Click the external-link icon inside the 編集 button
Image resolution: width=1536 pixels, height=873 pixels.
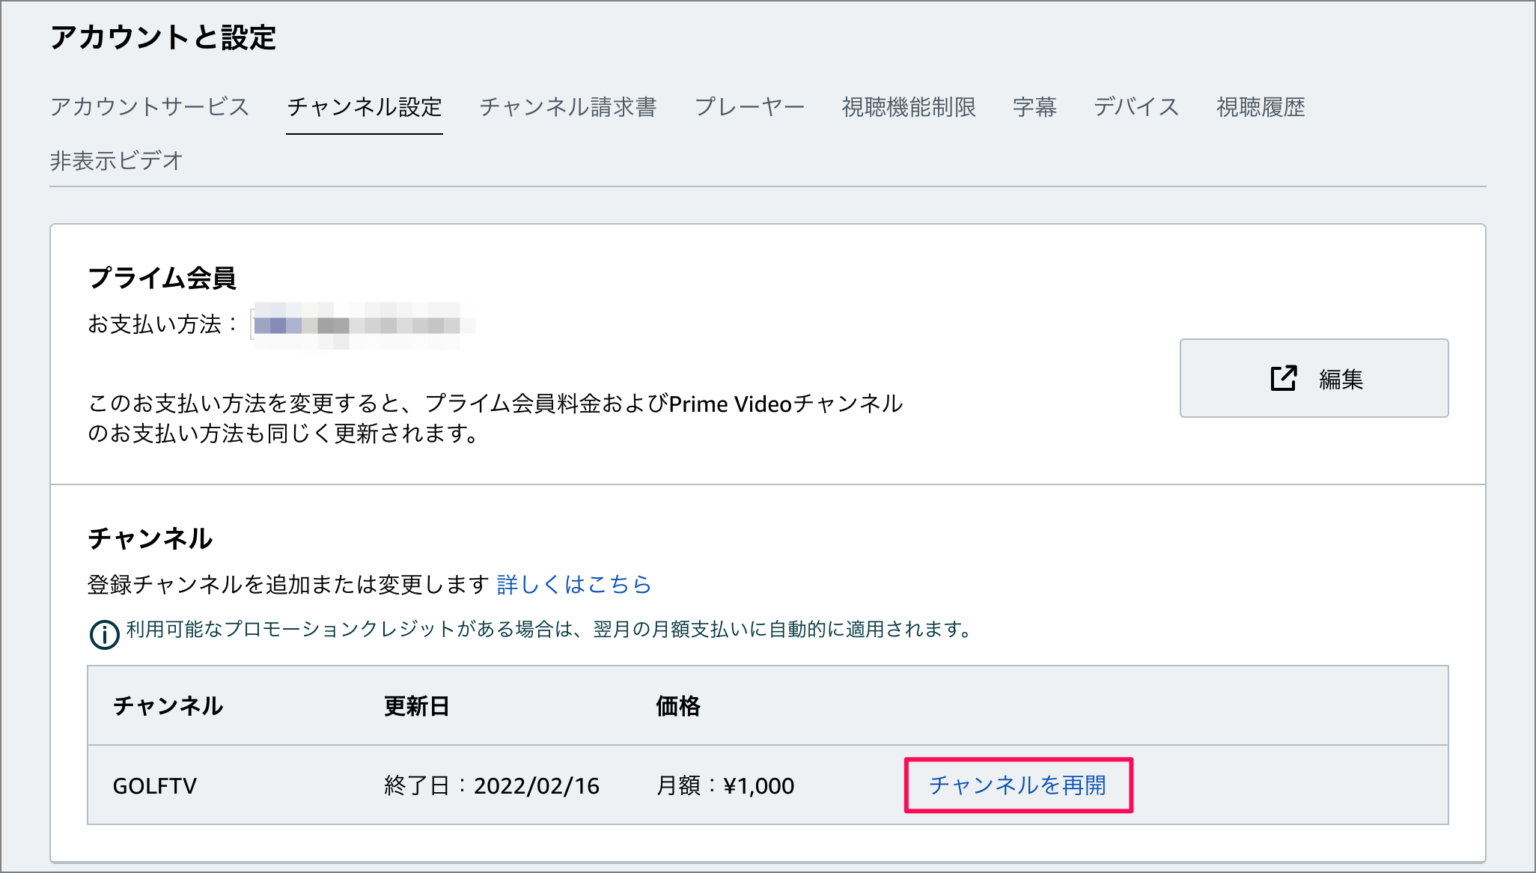pos(1283,378)
